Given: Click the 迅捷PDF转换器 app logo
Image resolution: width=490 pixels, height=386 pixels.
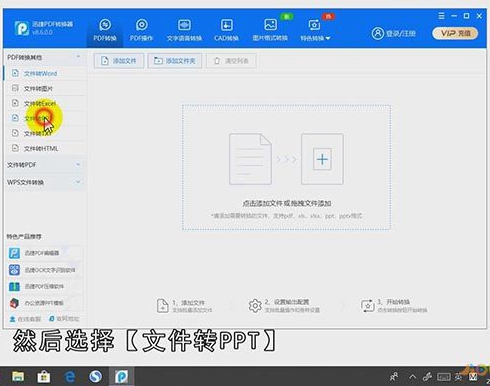Looking at the screenshot, I should (x=22, y=28).
